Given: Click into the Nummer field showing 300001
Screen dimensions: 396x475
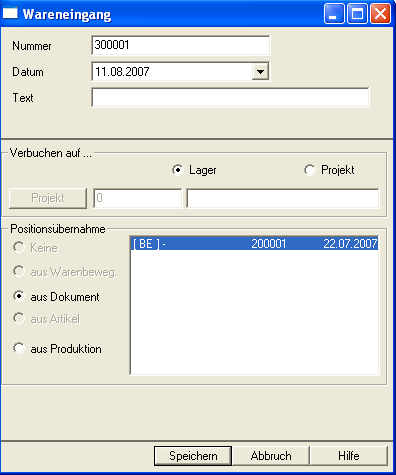Looking at the screenshot, I should pos(180,45).
